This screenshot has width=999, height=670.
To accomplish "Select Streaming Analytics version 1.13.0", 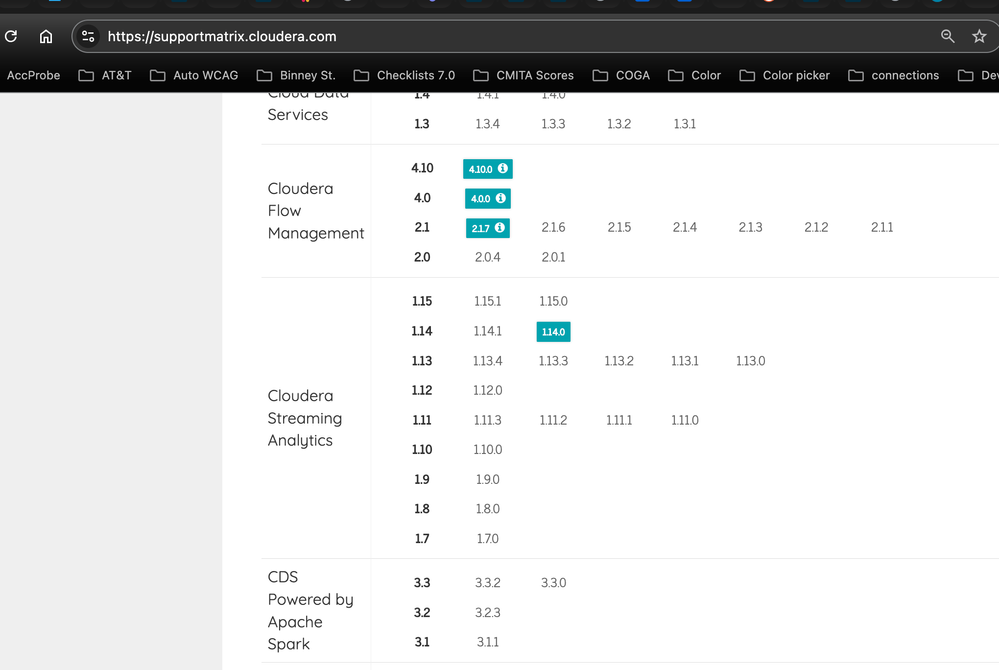I will point(750,361).
